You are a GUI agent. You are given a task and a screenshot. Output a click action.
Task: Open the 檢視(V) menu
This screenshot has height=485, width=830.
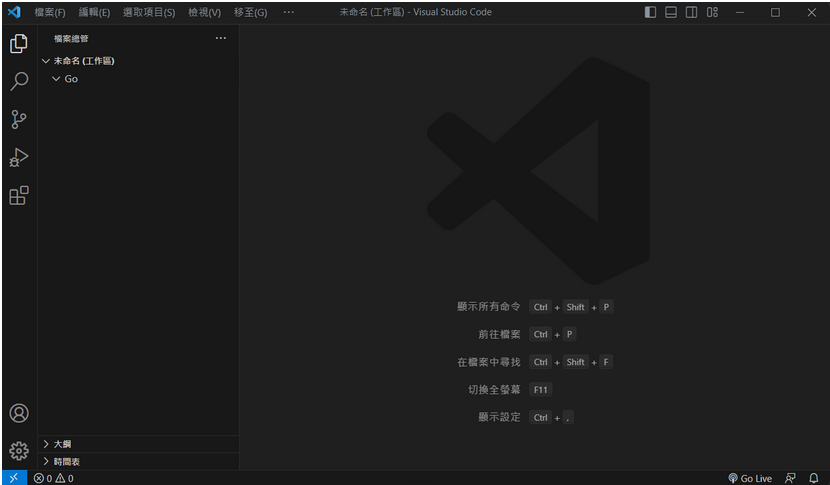(204, 12)
